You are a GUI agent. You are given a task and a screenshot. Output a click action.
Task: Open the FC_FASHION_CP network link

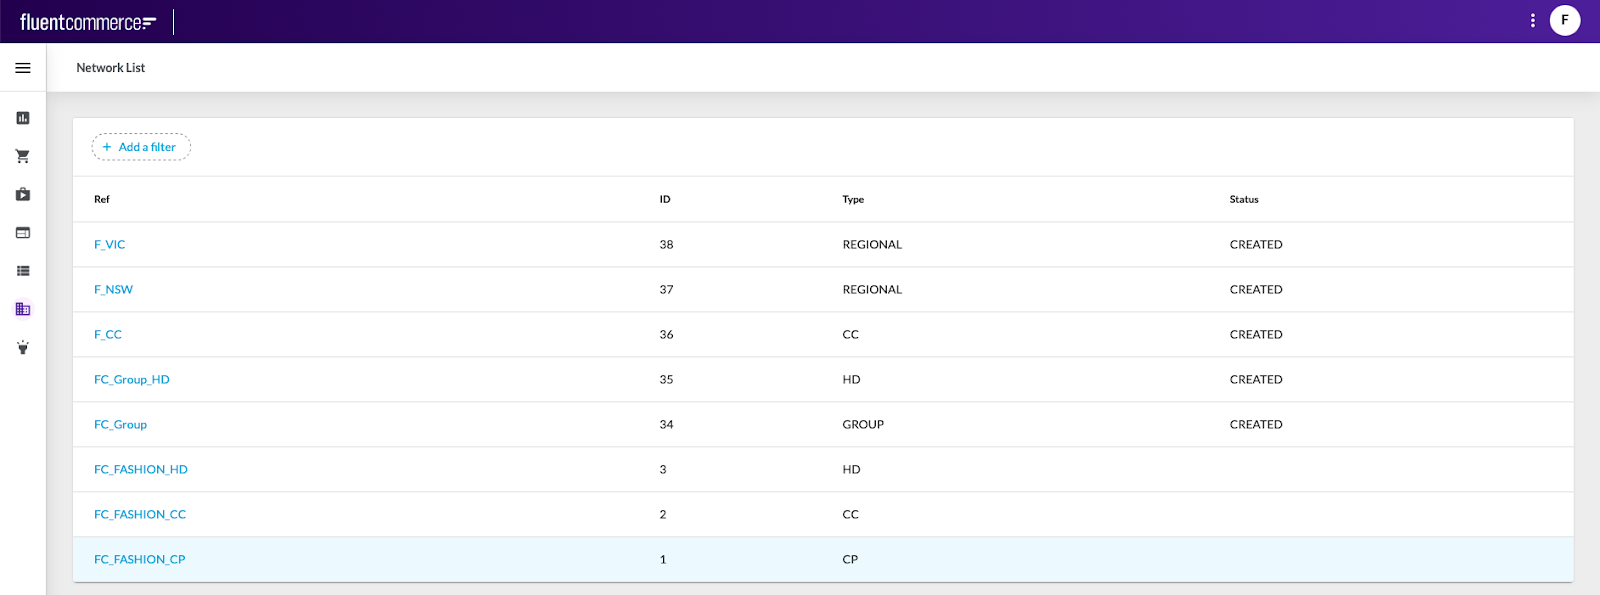coord(140,560)
